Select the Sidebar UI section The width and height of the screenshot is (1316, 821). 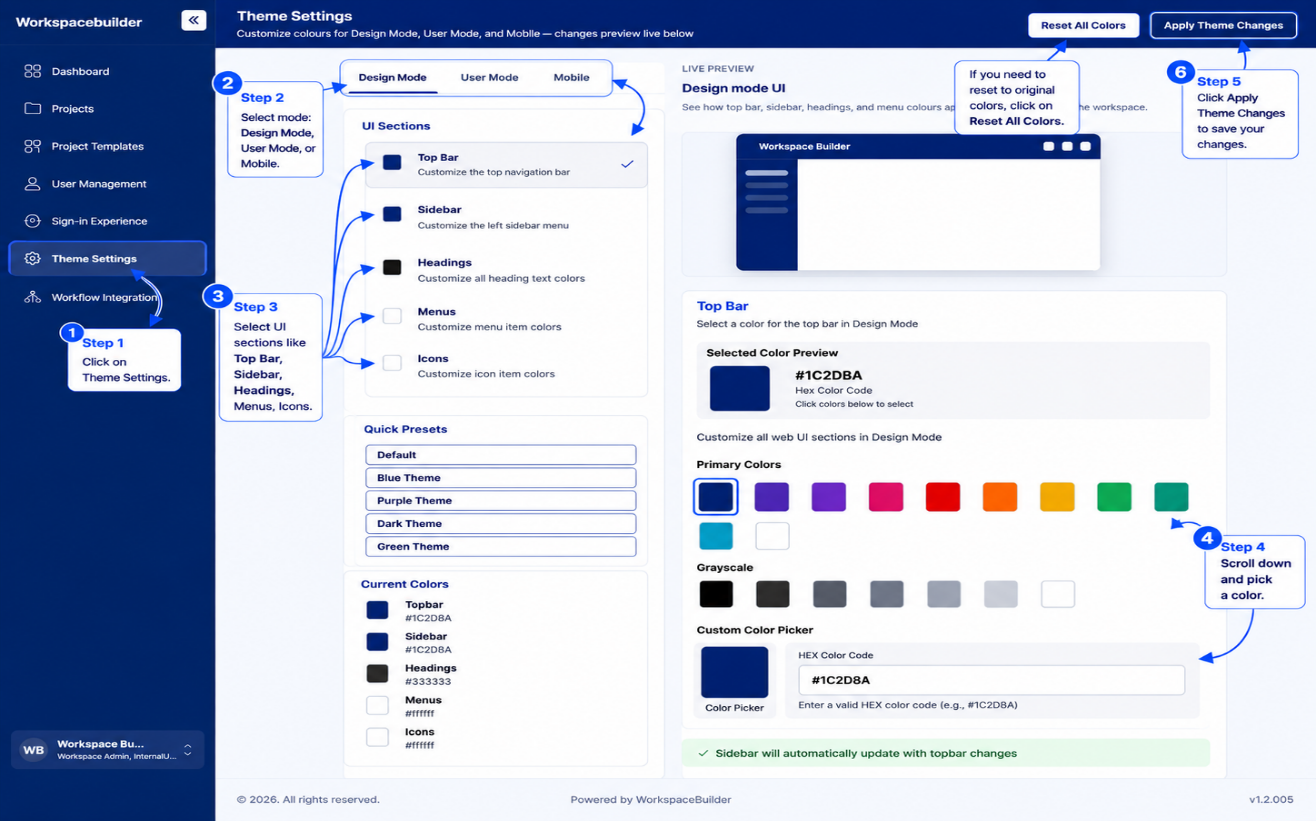pos(506,217)
